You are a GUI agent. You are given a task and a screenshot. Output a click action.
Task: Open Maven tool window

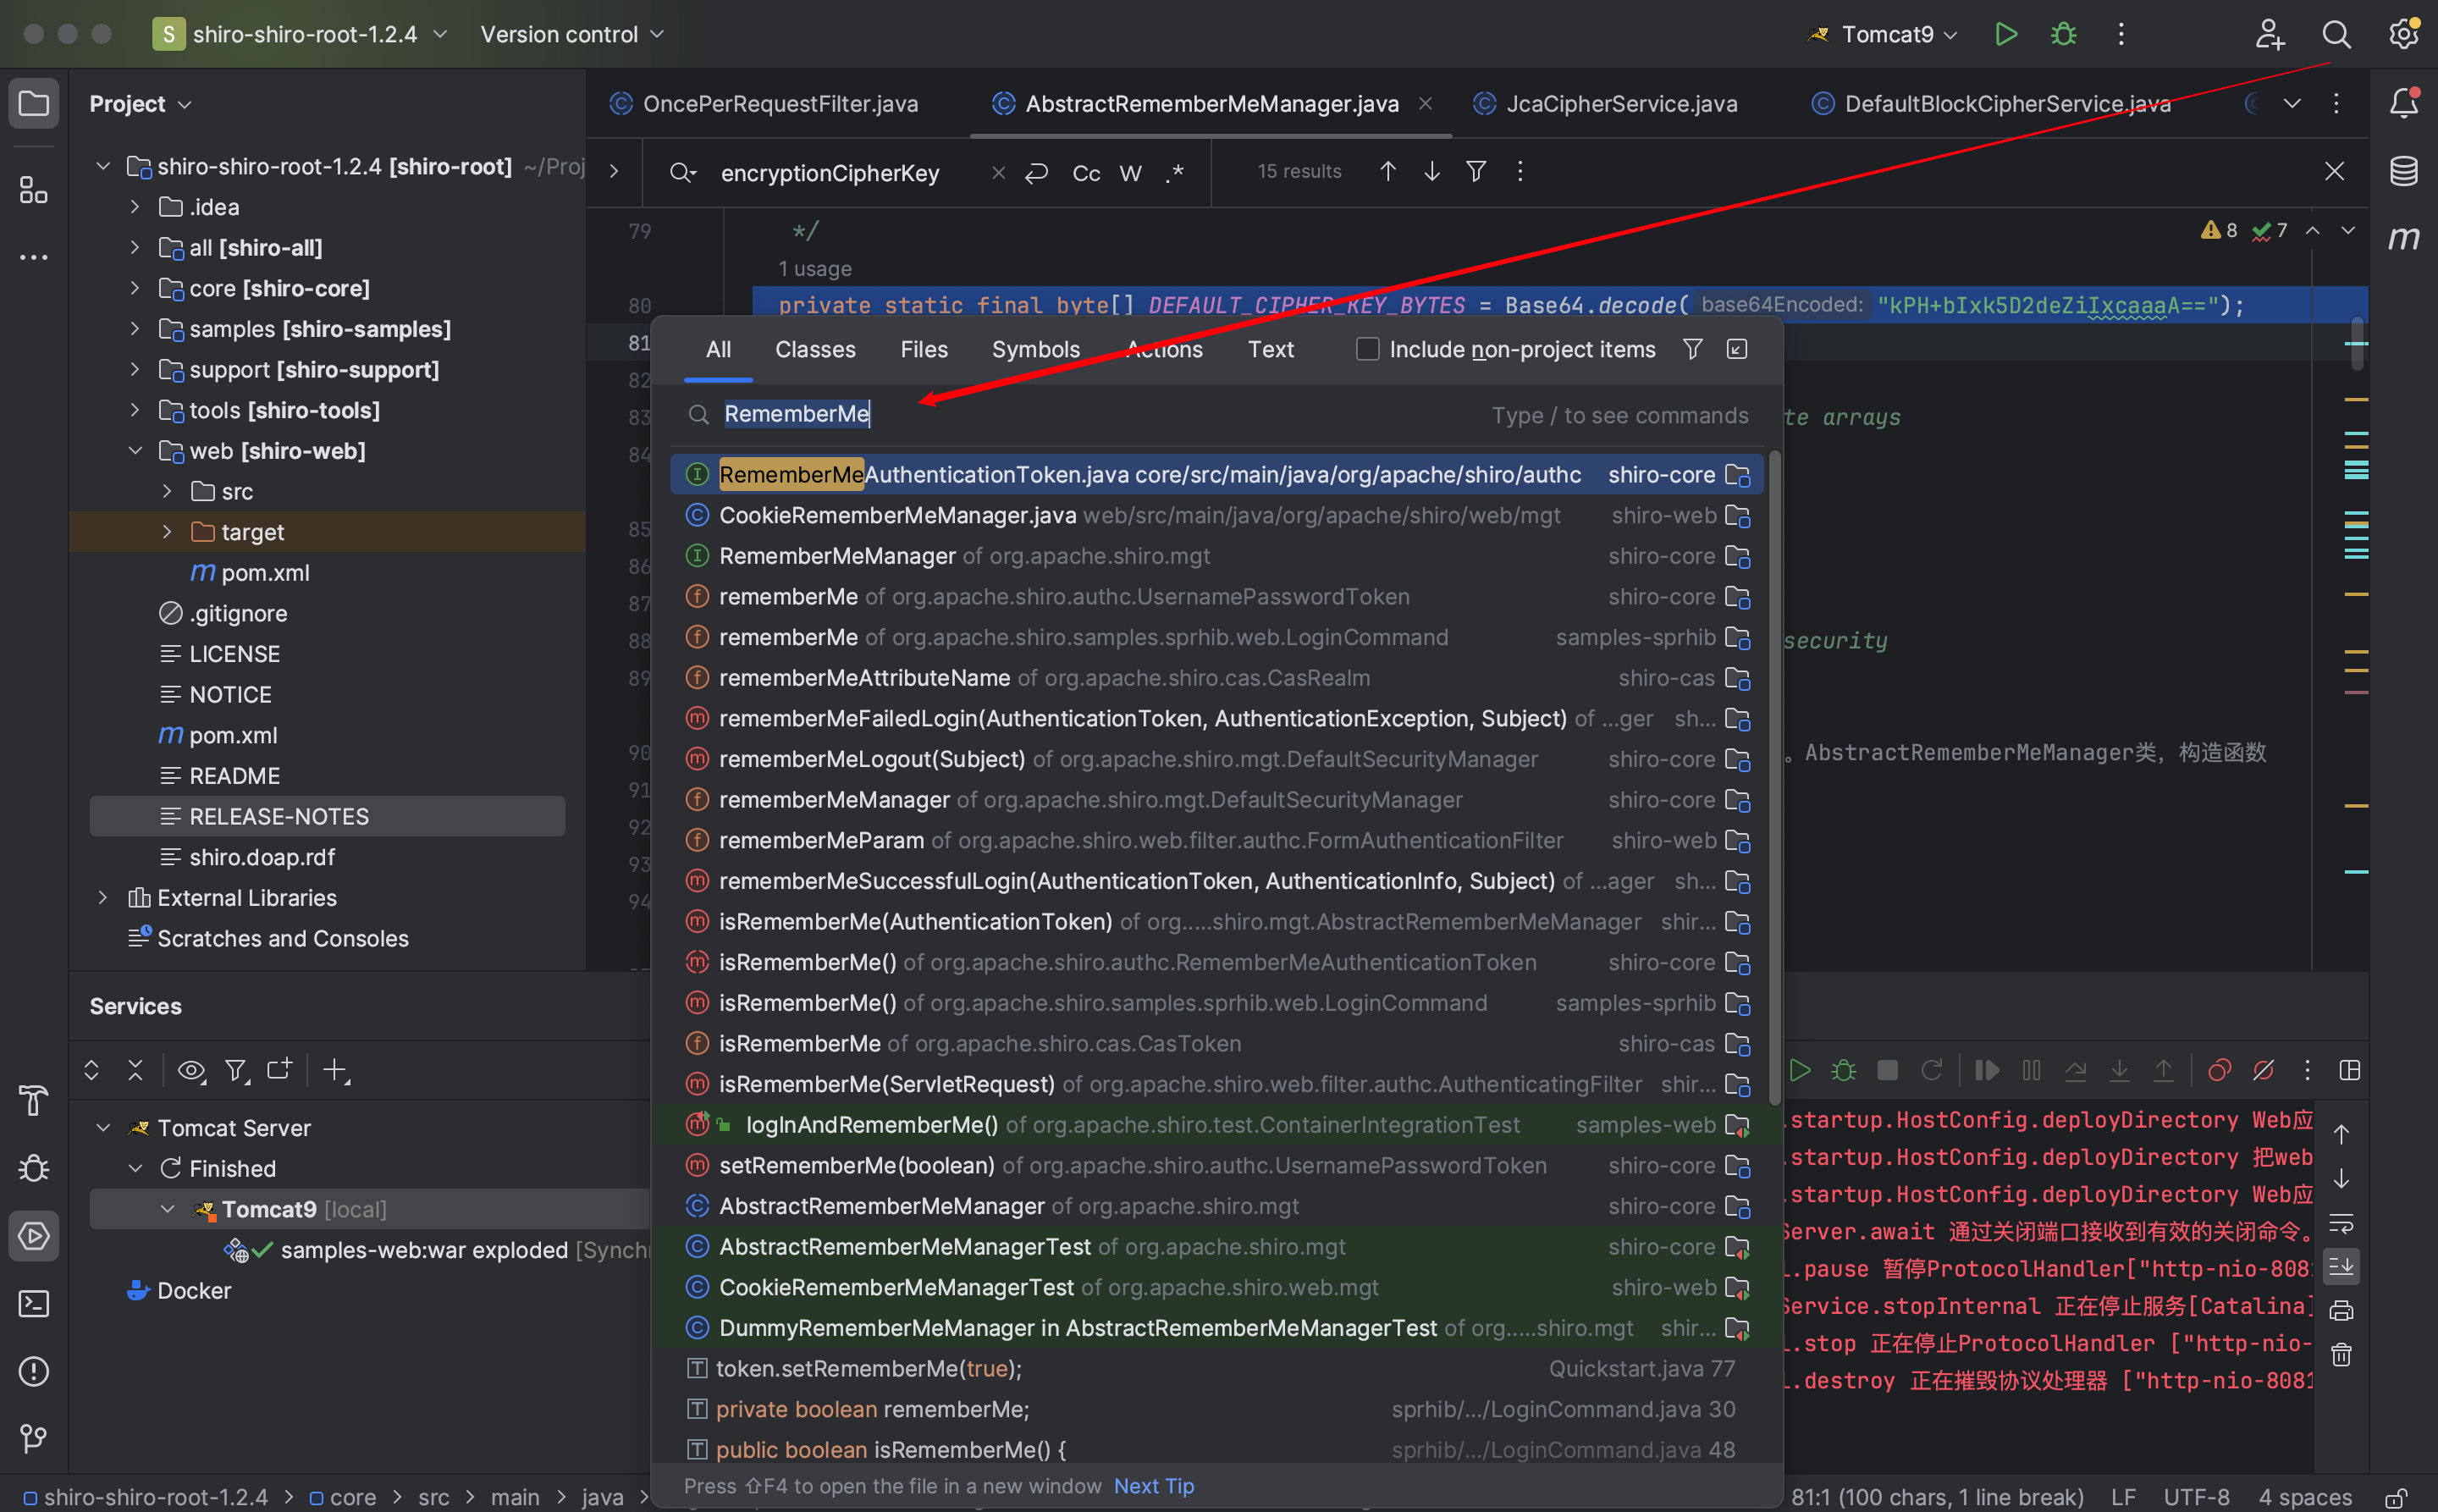coord(2404,238)
